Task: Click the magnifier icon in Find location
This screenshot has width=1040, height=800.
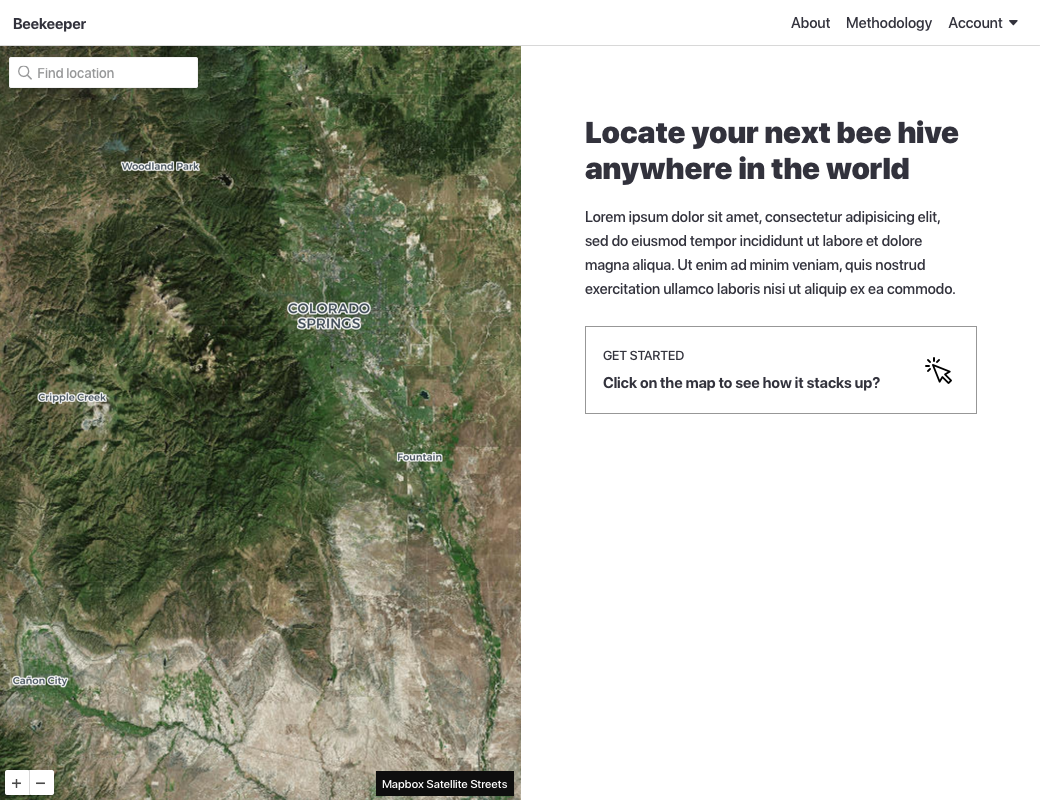Action: pos(25,72)
